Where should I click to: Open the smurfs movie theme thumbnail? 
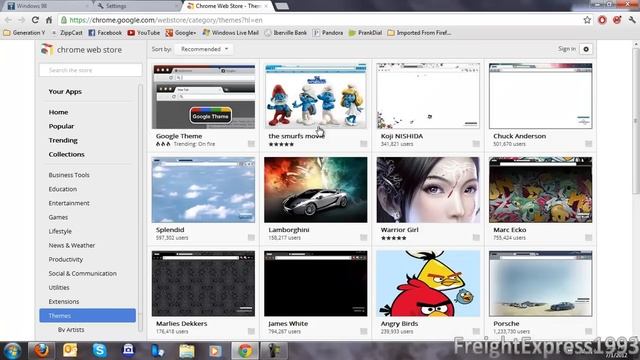click(x=316, y=96)
